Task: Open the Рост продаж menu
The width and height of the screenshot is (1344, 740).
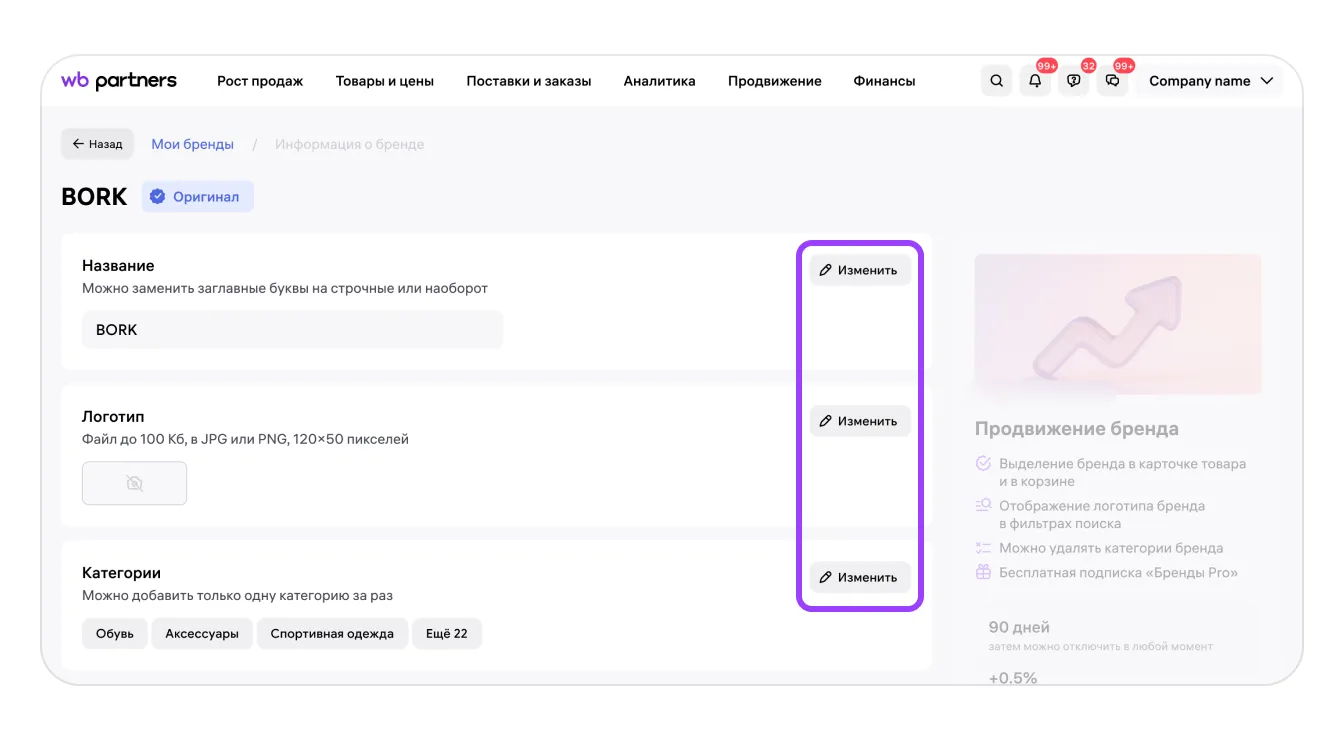Action: click(260, 81)
